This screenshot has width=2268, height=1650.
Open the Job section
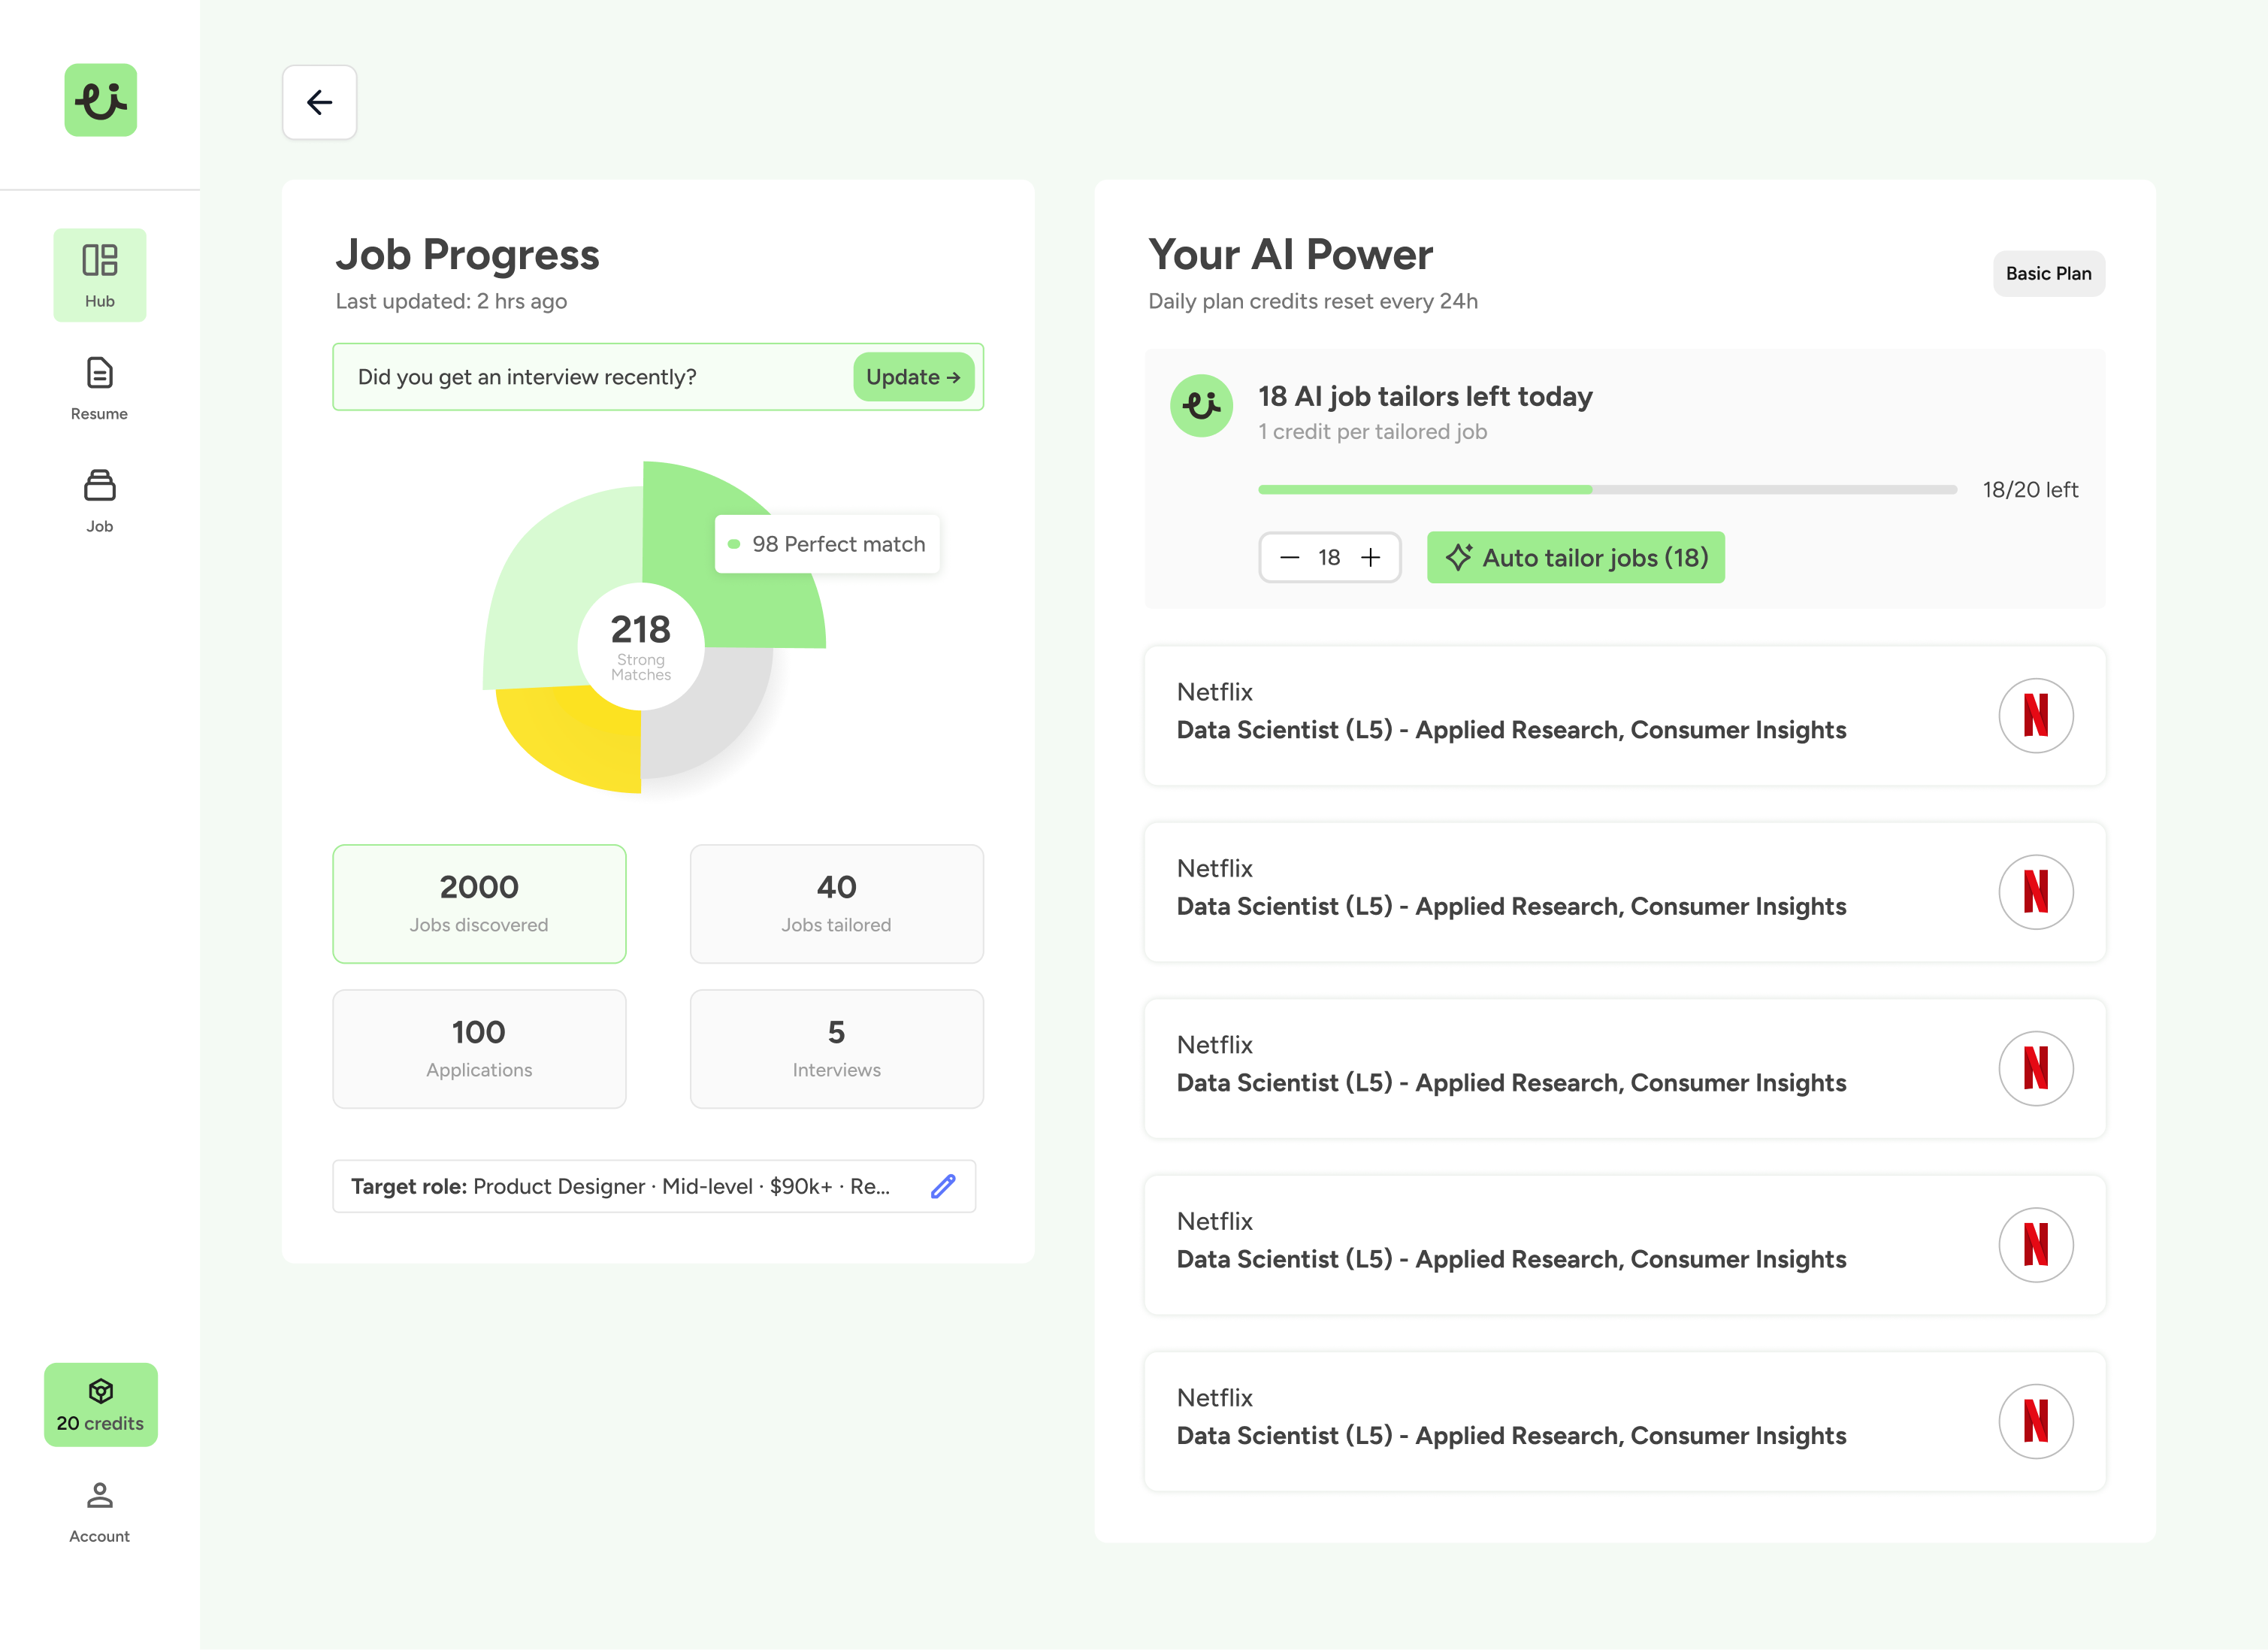[x=100, y=501]
